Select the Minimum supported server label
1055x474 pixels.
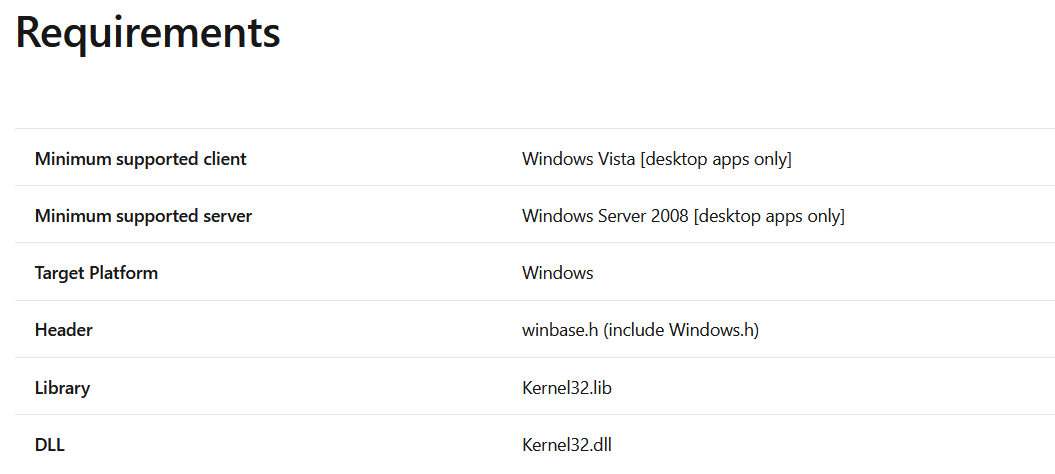[143, 217]
